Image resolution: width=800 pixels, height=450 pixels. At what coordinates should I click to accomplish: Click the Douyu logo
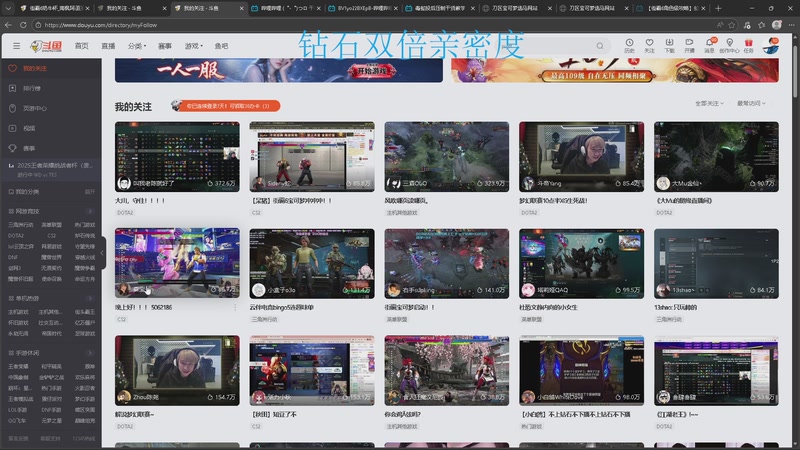[x=46, y=46]
